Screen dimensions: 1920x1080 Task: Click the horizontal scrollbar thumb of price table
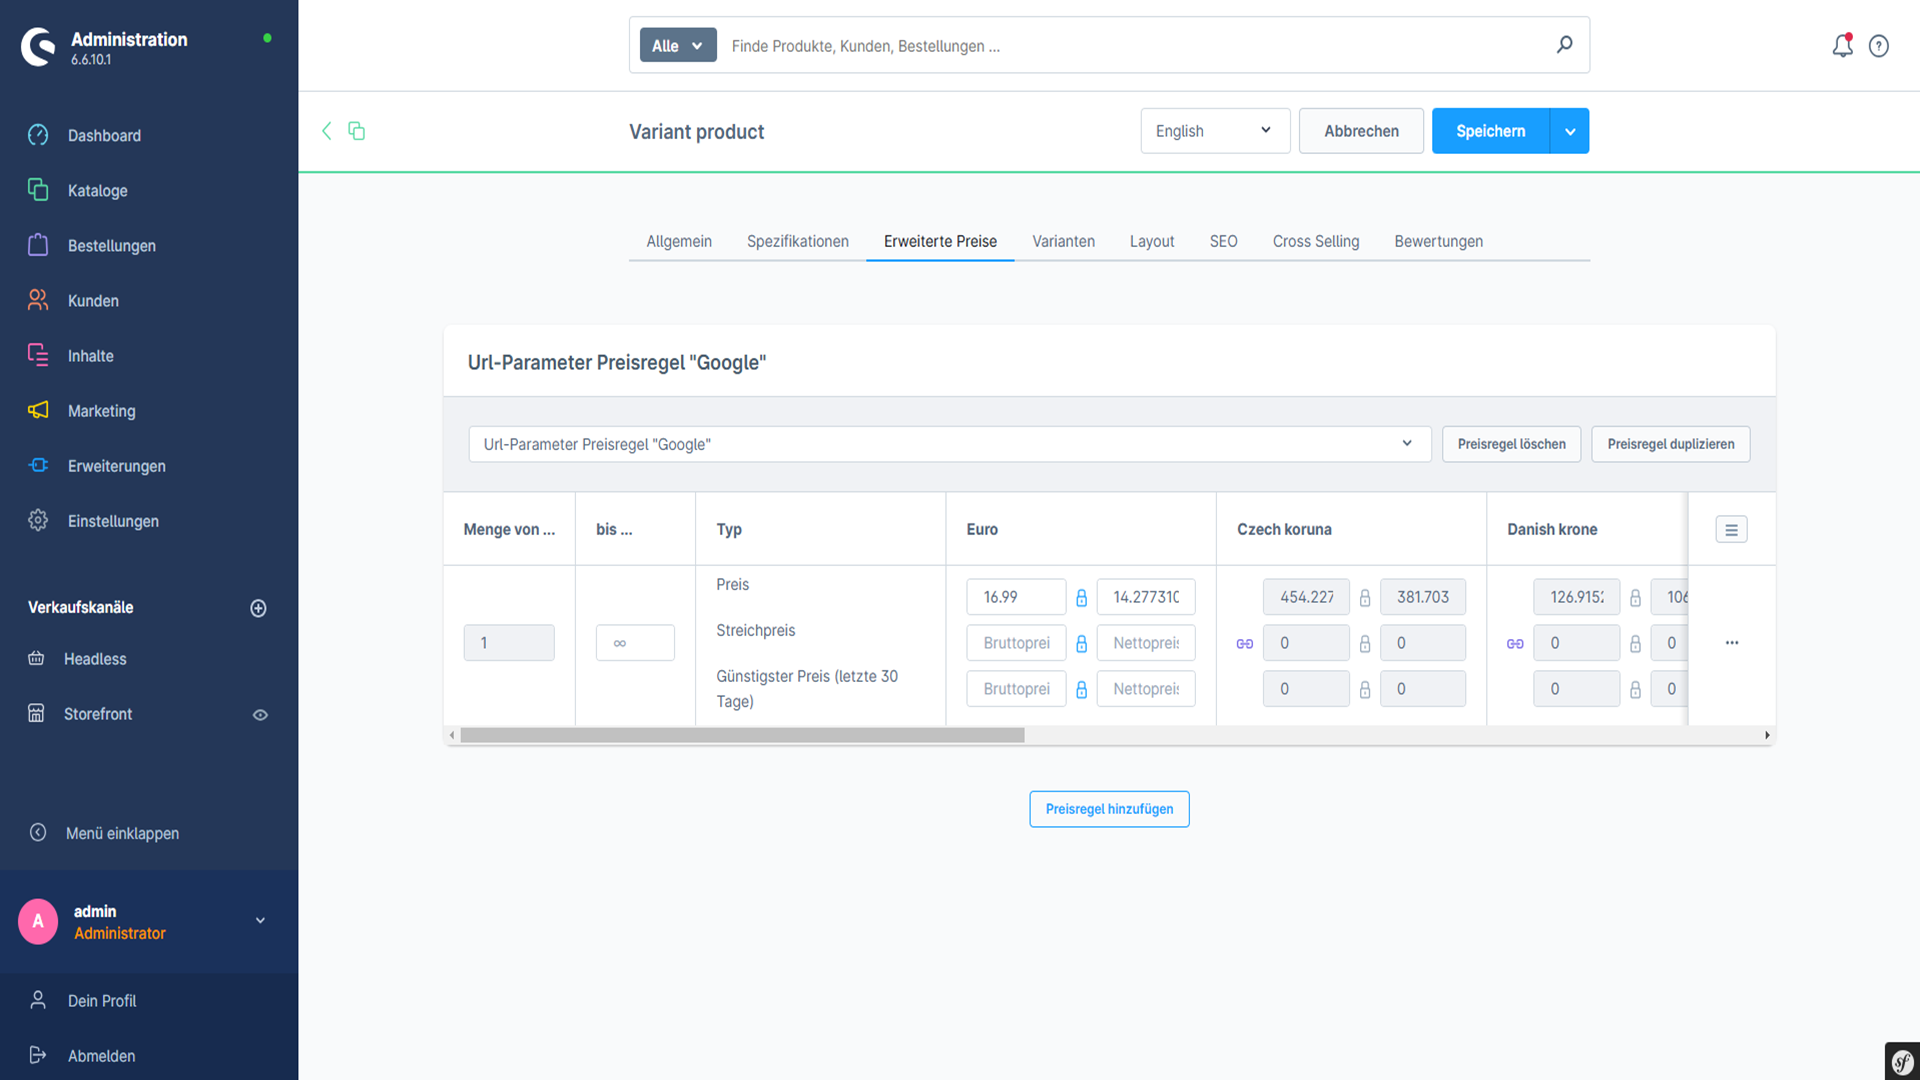pos(742,735)
